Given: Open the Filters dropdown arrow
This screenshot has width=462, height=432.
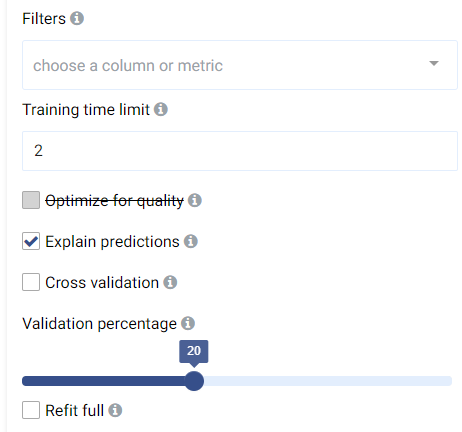Looking at the screenshot, I should pos(434,63).
